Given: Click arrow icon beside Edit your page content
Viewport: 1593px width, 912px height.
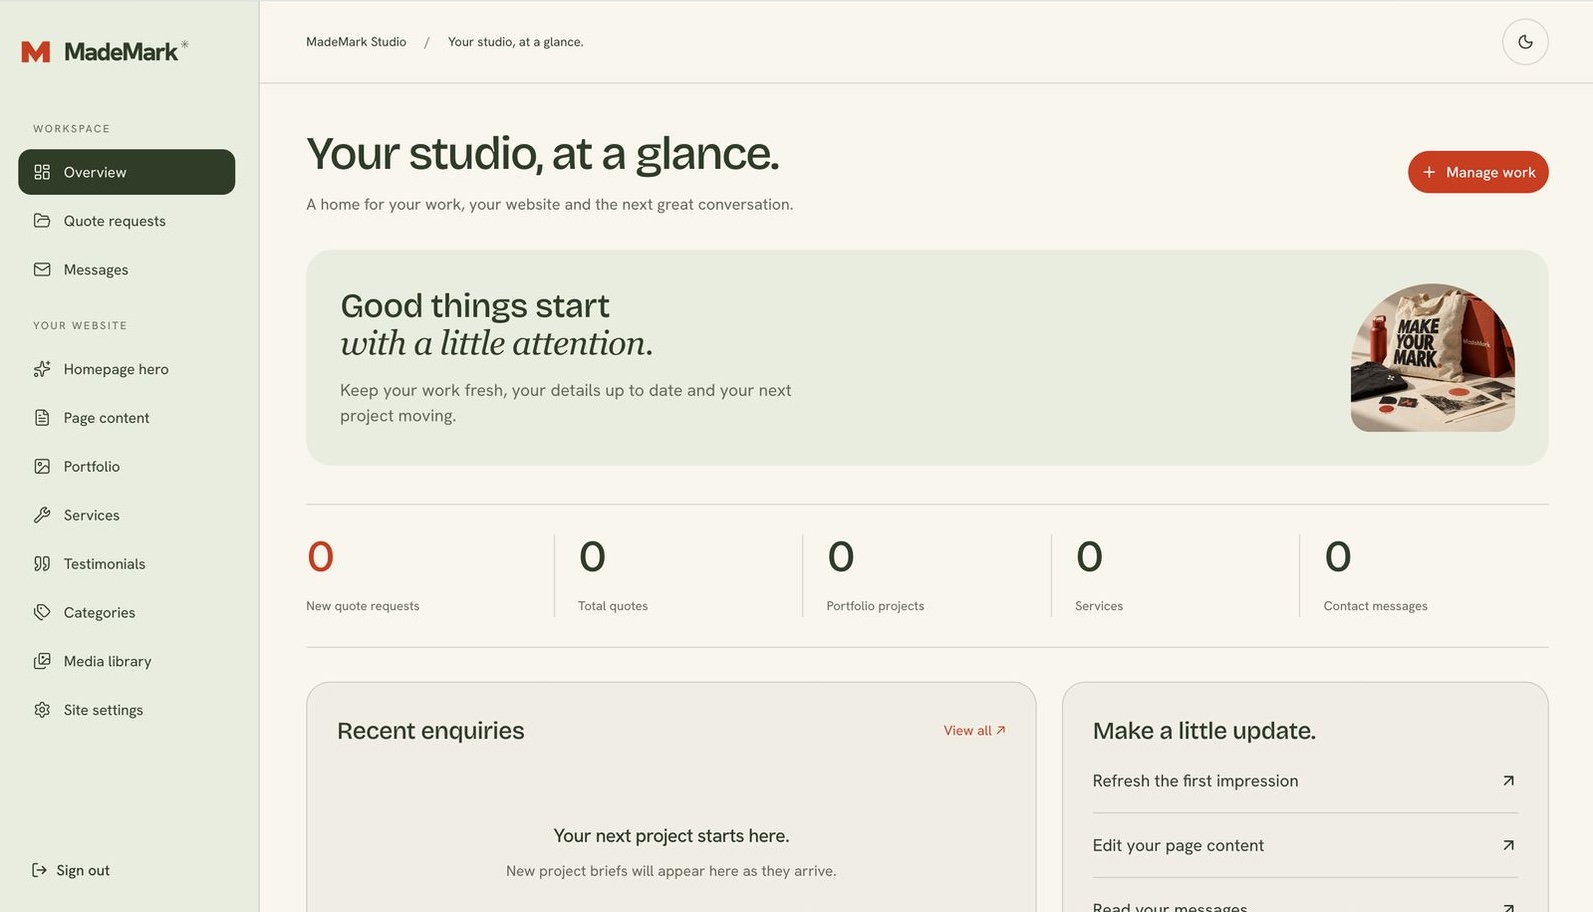Looking at the screenshot, I should (x=1508, y=846).
